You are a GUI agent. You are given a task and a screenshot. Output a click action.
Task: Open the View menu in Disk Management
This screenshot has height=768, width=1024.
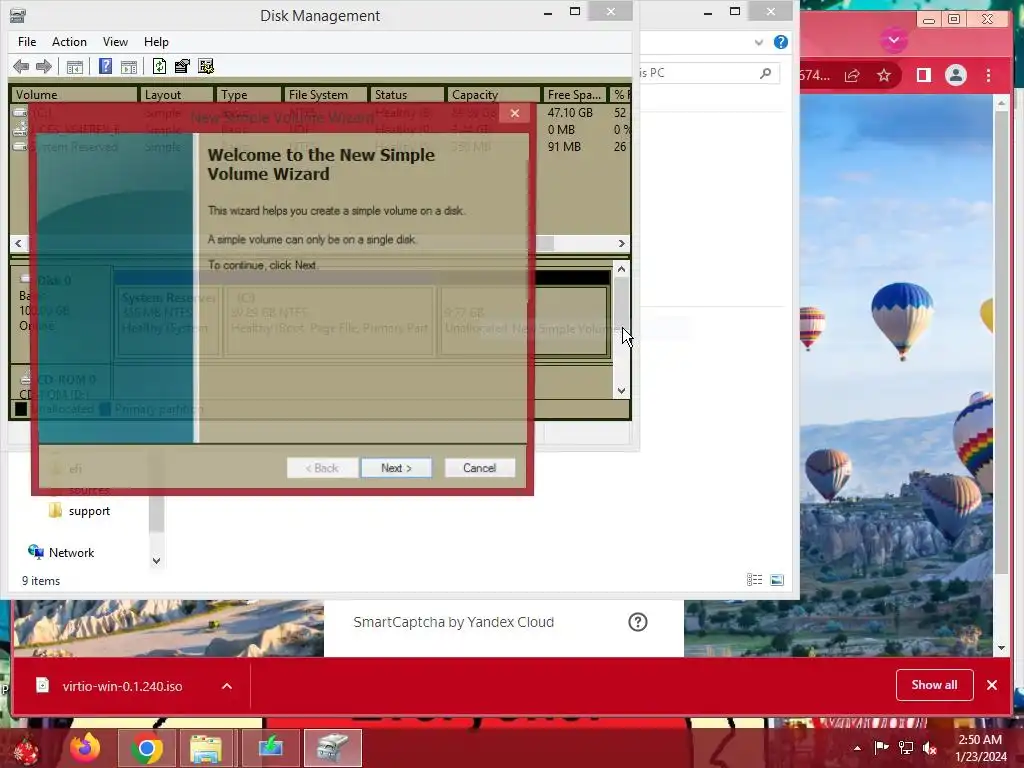pos(115,42)
